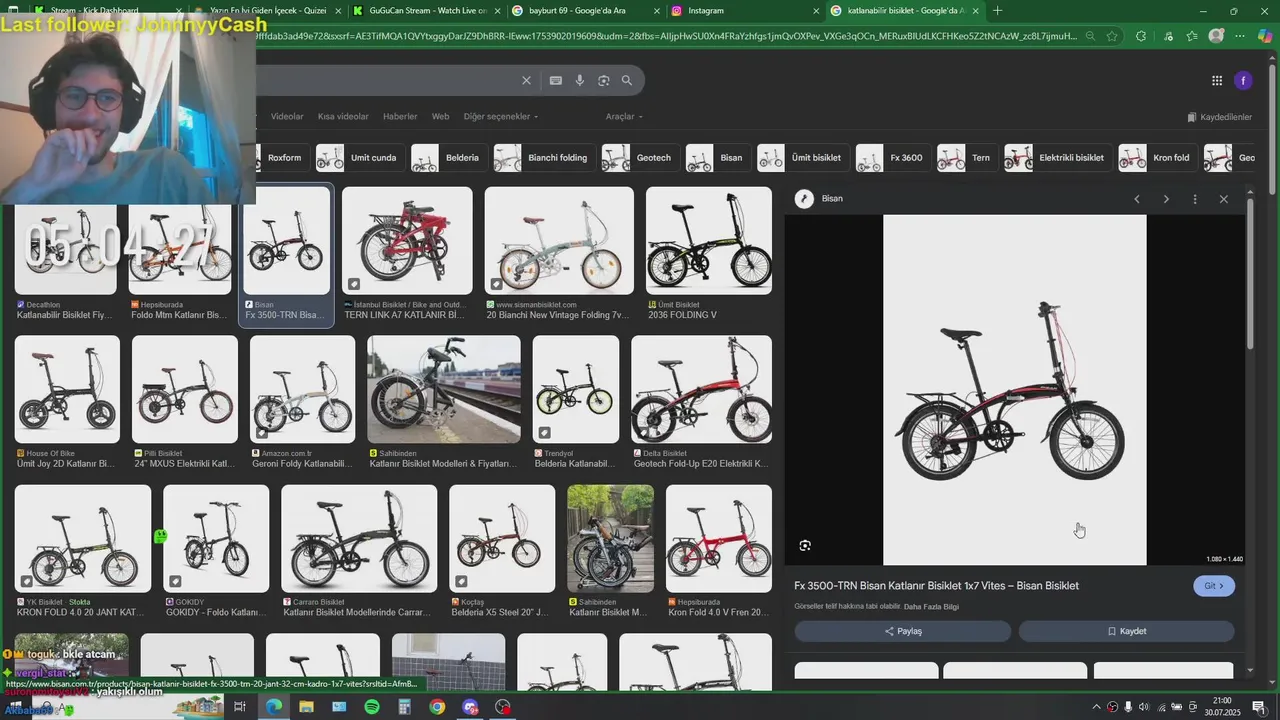
Task: Click the Git visit button
Action: (x=1214, y=586)
